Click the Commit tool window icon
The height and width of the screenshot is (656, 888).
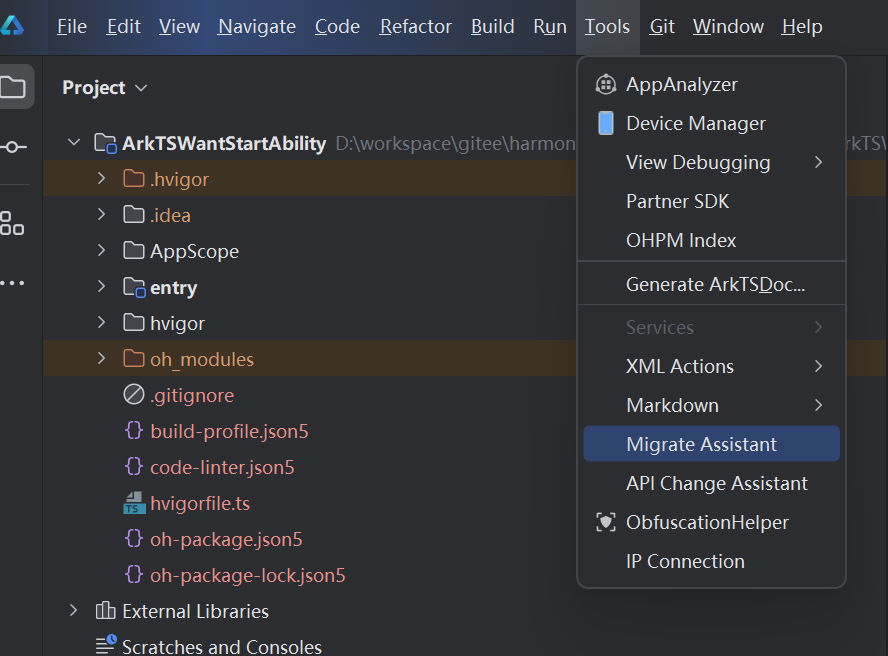(14, 147)
